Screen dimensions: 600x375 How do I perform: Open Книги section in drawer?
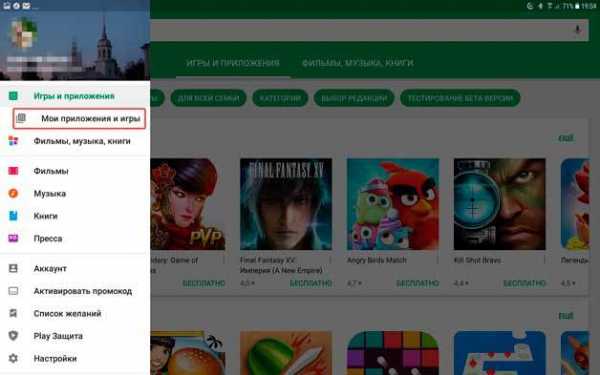pyautogui.click(x=75, y=216)
